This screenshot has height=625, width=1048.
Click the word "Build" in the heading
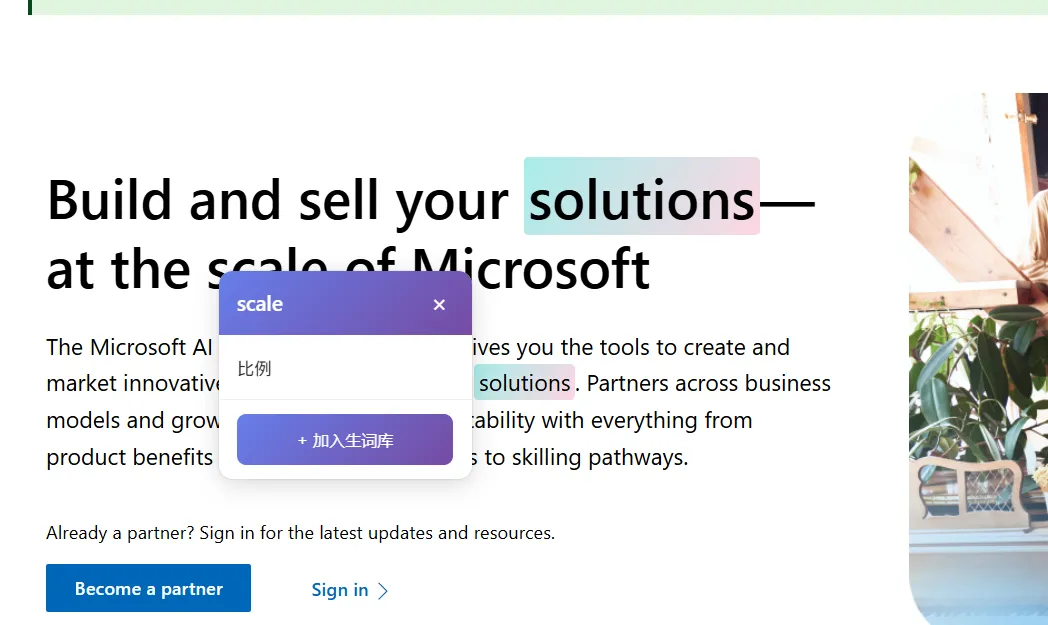point(110,200)
